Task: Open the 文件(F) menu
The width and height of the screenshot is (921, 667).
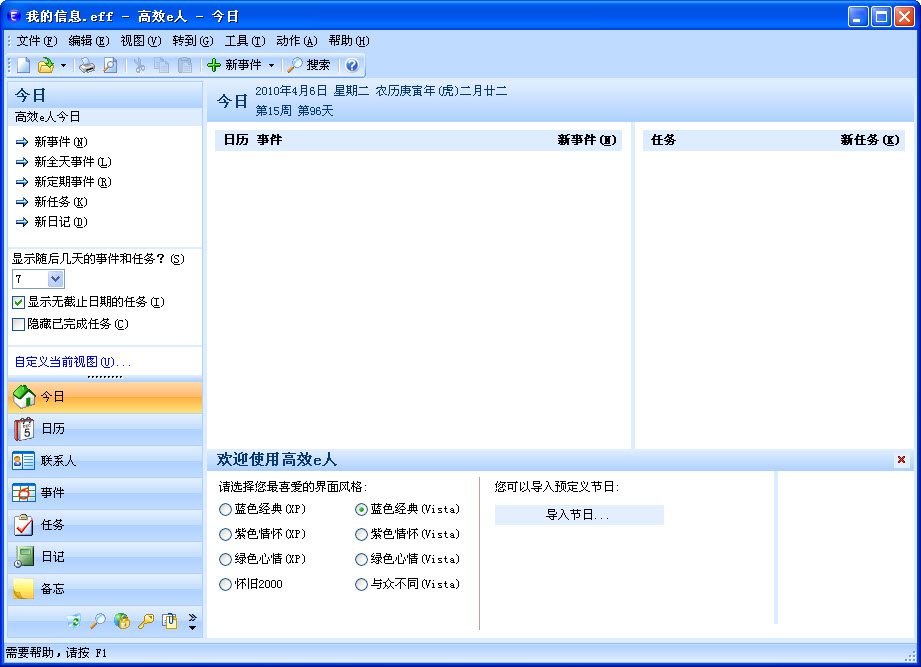Action: click(36, 41)
